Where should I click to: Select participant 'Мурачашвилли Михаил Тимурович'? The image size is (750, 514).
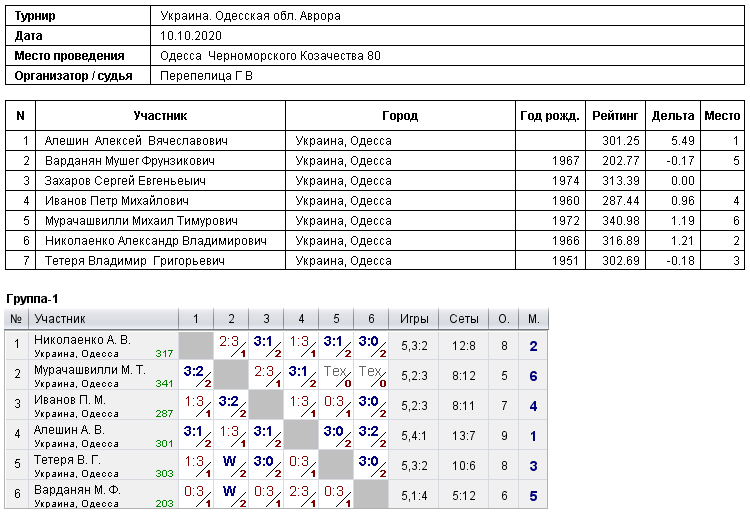(x=141, y=221)
